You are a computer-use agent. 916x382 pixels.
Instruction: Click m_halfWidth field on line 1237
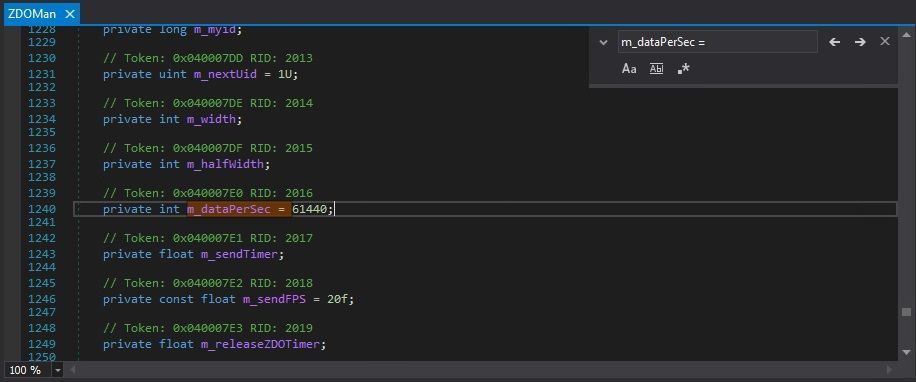click(x=225, y=164)
